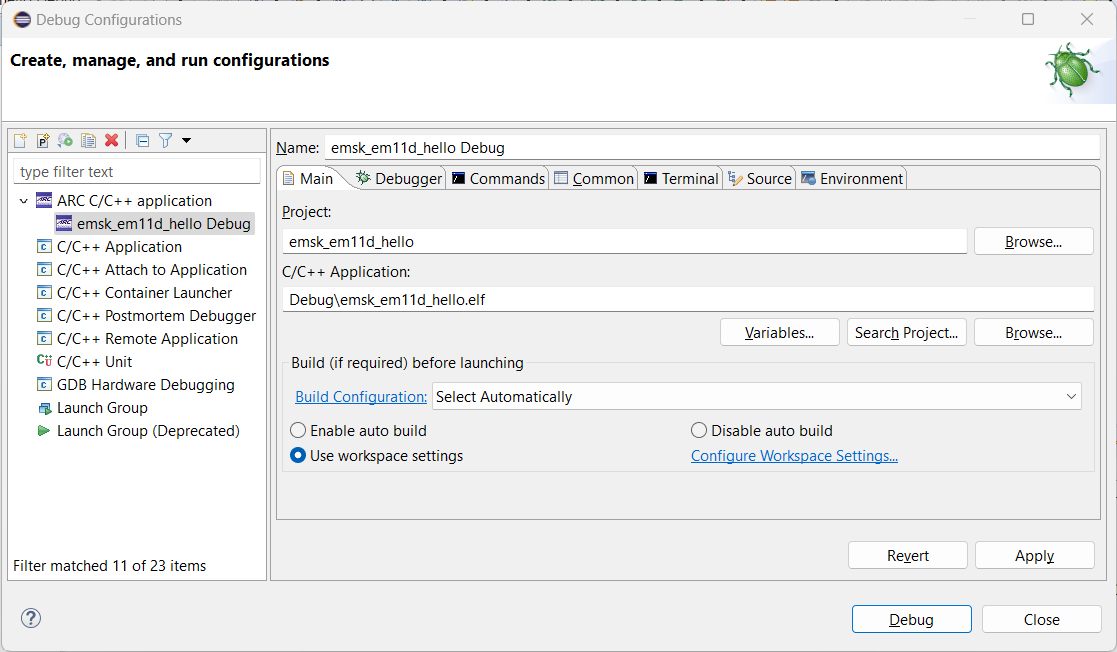Click the Debug button
The width and height of the screenshot is (1117, 652).
click(912, 619)
